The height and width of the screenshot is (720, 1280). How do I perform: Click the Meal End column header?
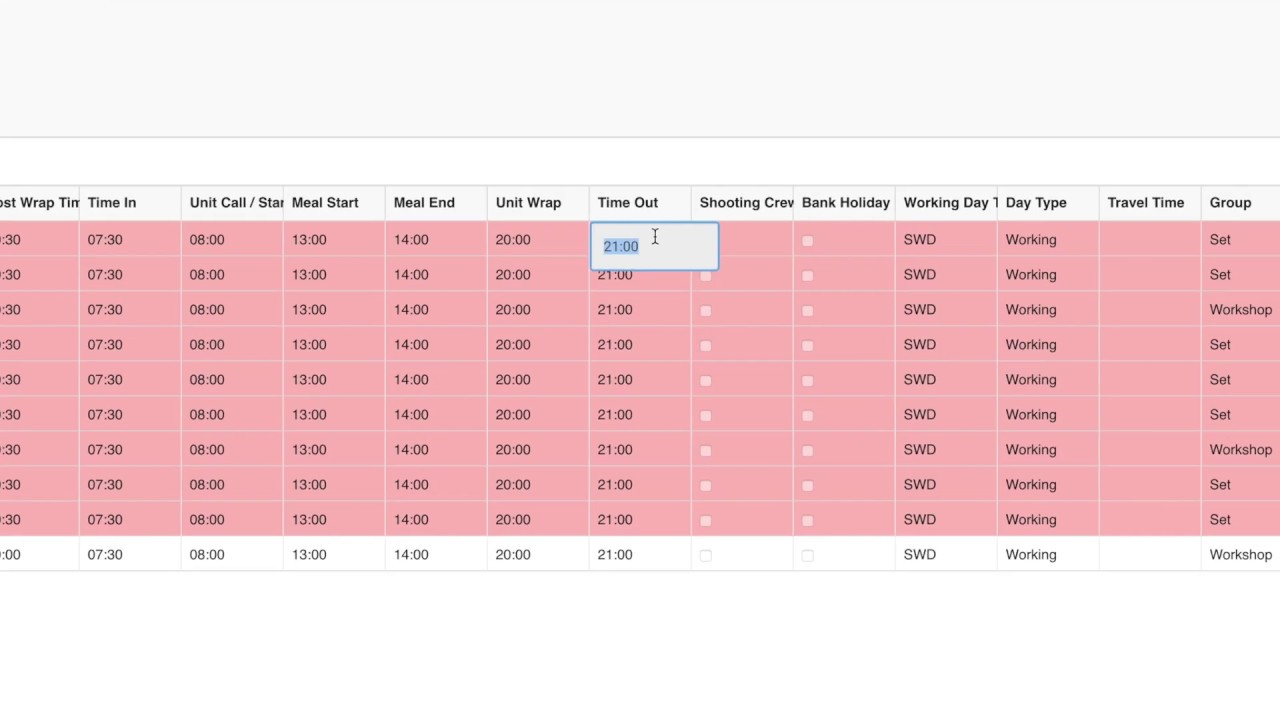coord(436,202)
